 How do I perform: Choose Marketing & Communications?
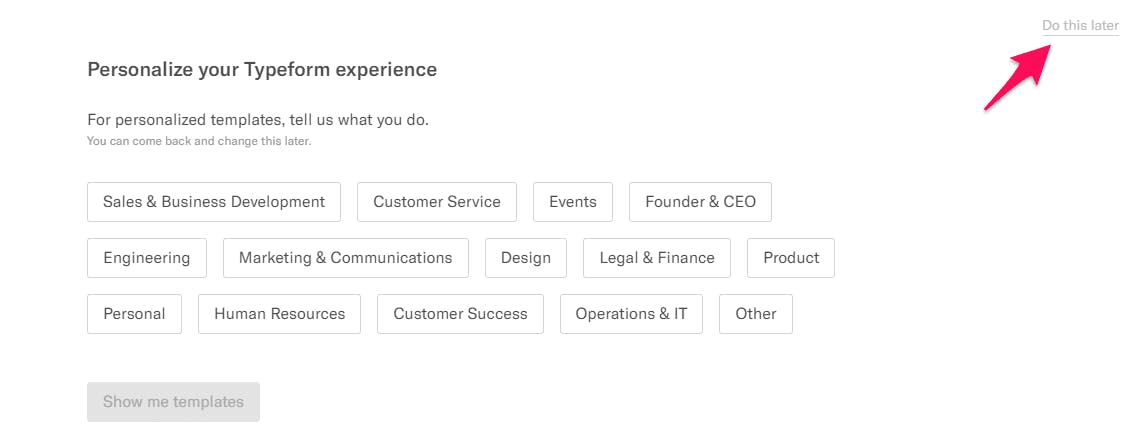pos(346,258)
